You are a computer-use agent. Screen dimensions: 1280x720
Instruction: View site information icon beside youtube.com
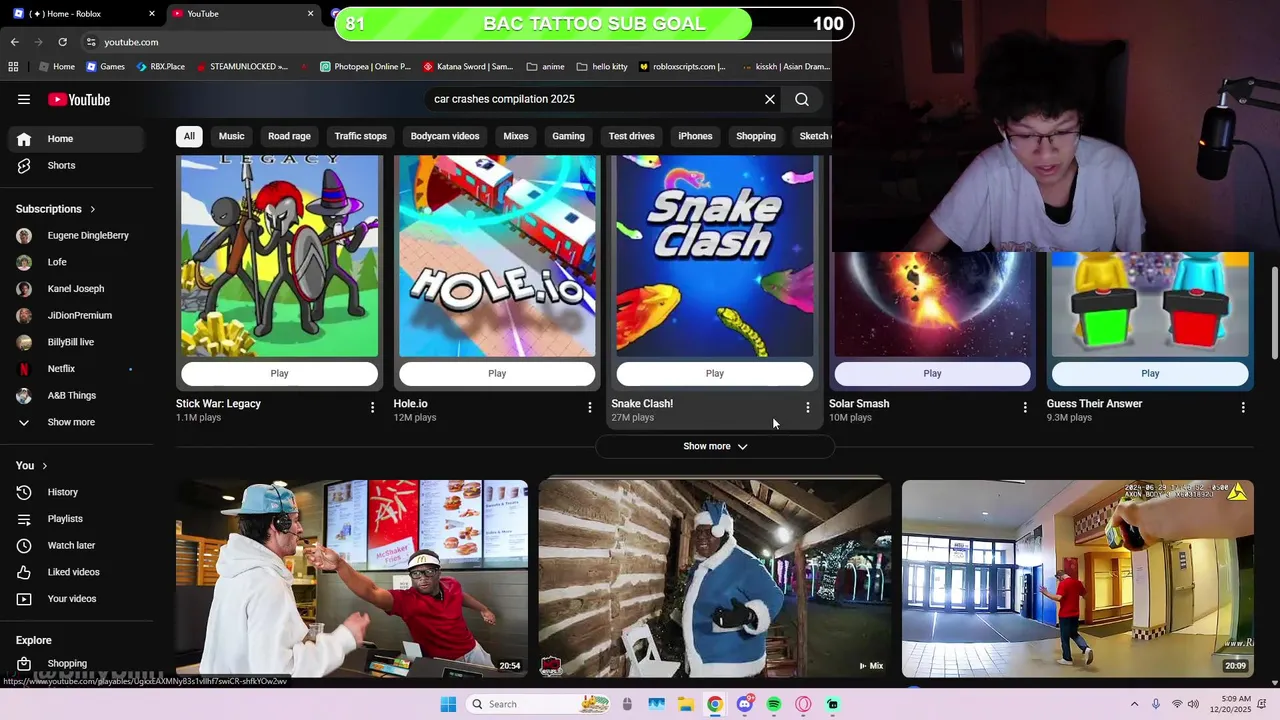[91, 42]
